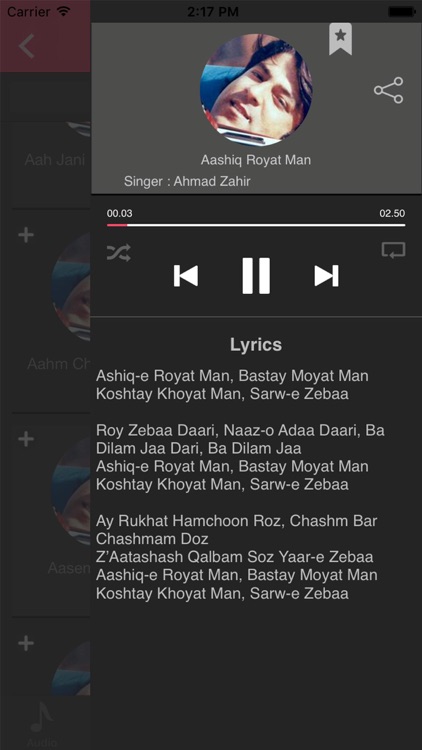Image resolution: width=422 pixels, height=750 pixels.
Task: Open the share icon
Action: 389,90
